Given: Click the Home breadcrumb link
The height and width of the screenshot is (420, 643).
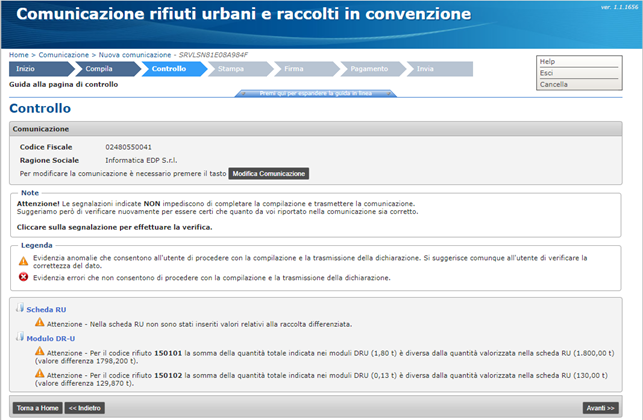Looking at the screenshot, I should pyautogui.click(x=18, y=54).
